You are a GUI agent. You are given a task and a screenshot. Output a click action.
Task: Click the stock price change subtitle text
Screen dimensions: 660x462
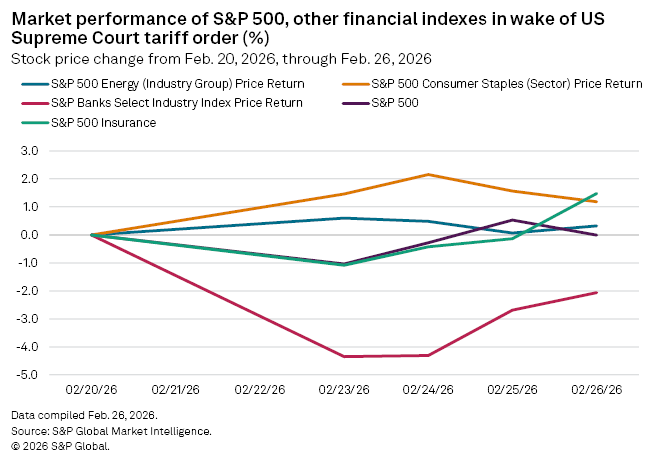(220, 58)
